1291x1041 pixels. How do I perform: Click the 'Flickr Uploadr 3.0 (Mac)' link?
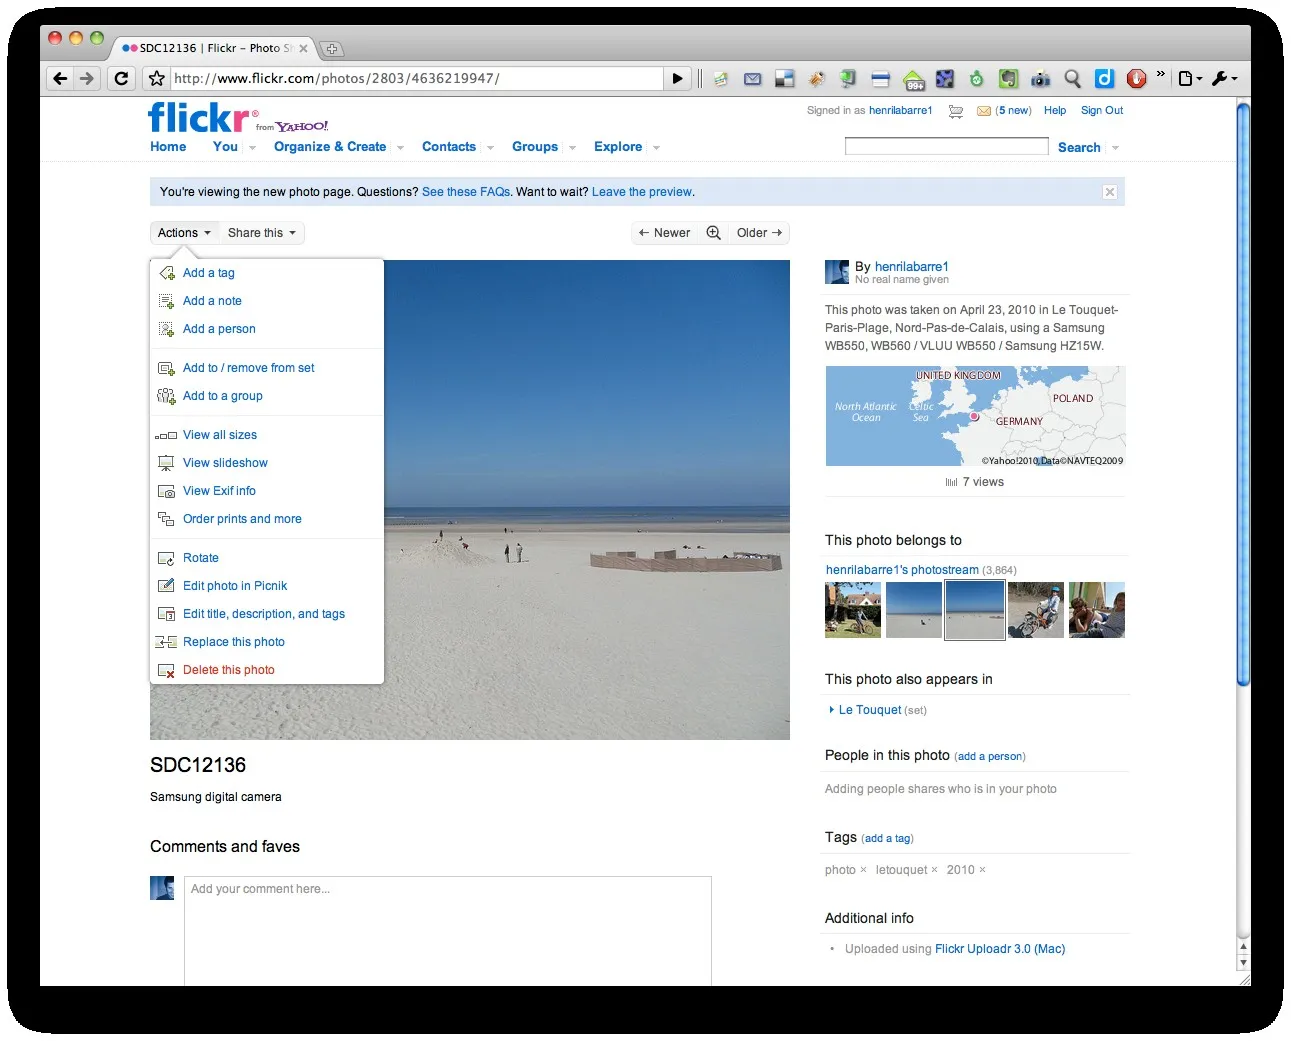click(1000, 949)
